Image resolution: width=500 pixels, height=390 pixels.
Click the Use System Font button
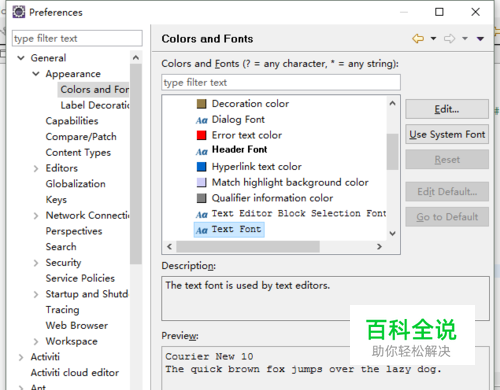(447, 134)
